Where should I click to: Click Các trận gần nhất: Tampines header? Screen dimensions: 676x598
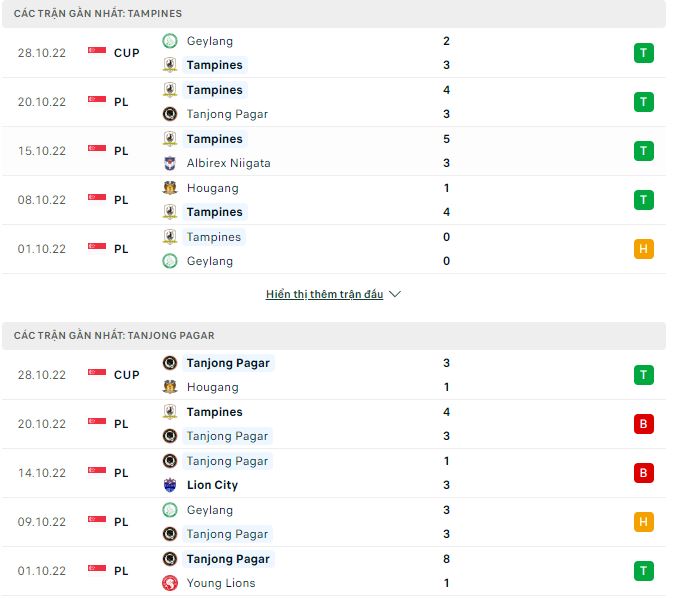tap(98, 14)
